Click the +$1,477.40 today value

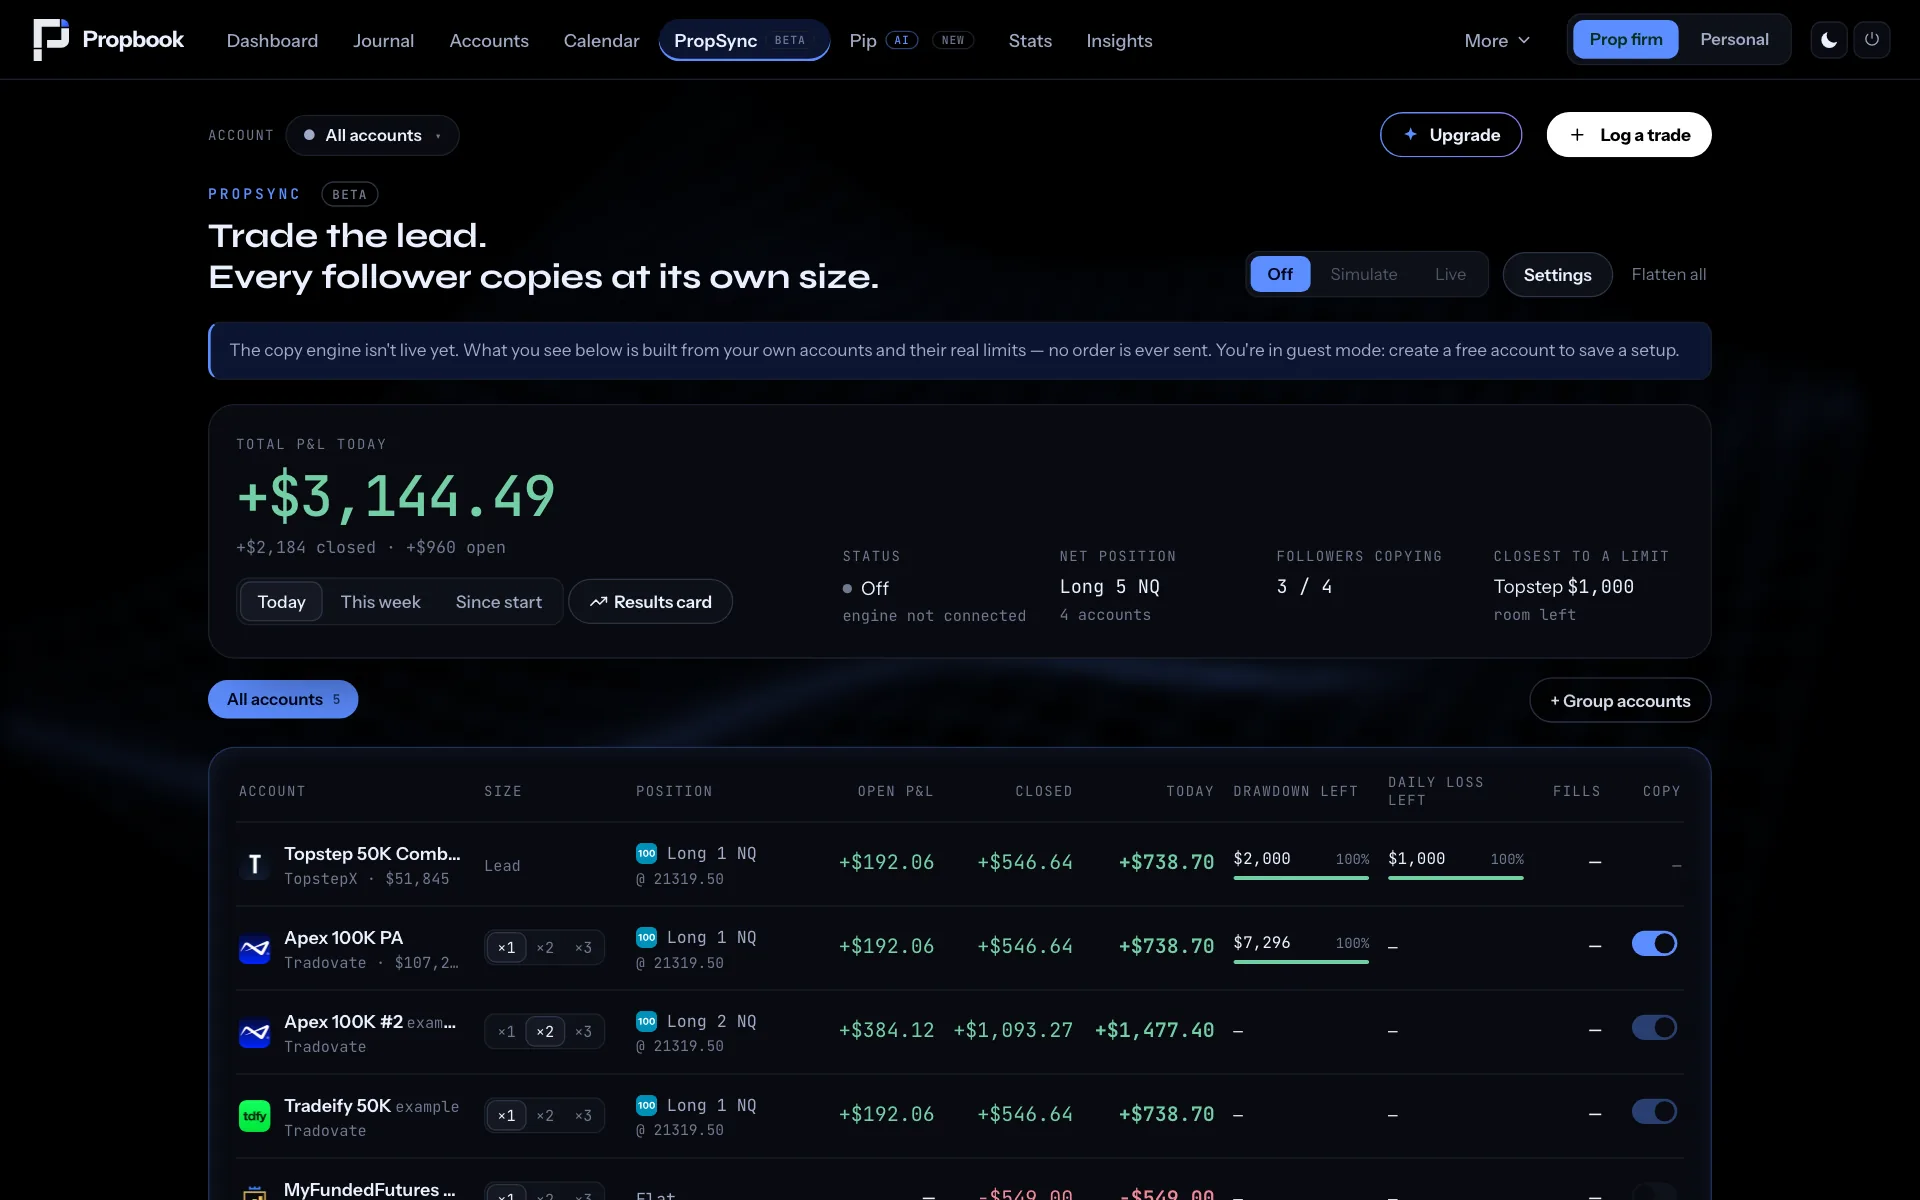click(x=1154, y=1030)
